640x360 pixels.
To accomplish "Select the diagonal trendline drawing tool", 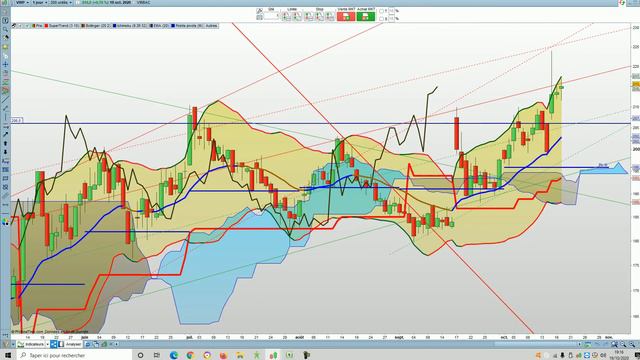I will point(5,99).
